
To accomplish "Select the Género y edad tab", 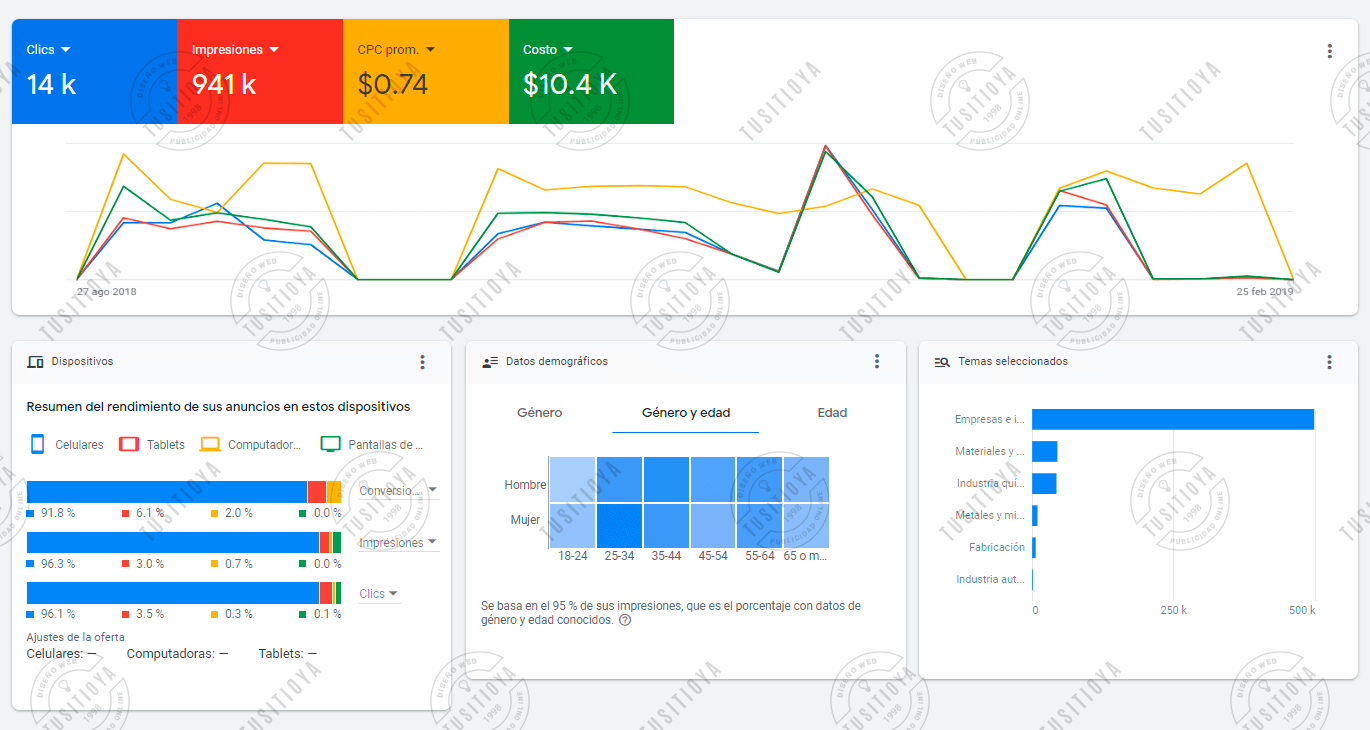I will (686, 412).
